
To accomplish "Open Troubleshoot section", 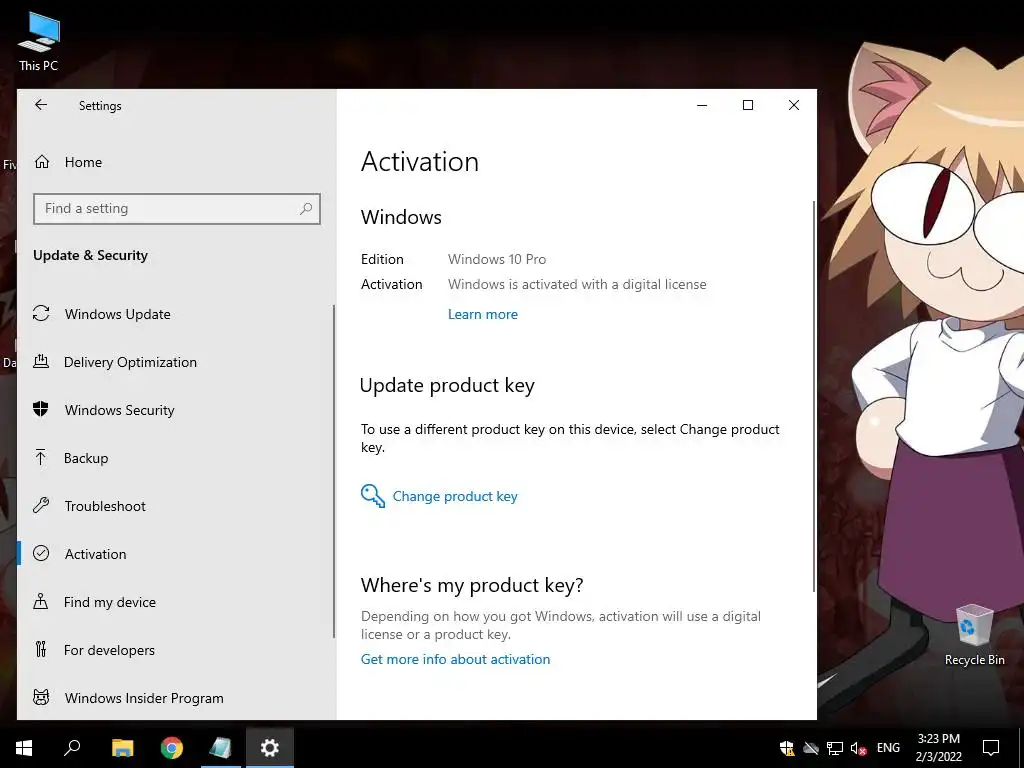I will [x=176, y=506].
